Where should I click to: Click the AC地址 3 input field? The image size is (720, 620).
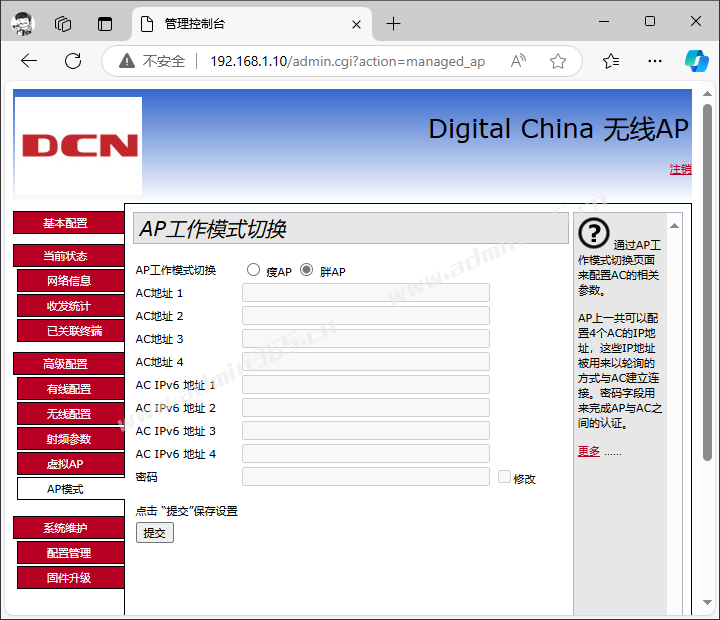[366, 338]
